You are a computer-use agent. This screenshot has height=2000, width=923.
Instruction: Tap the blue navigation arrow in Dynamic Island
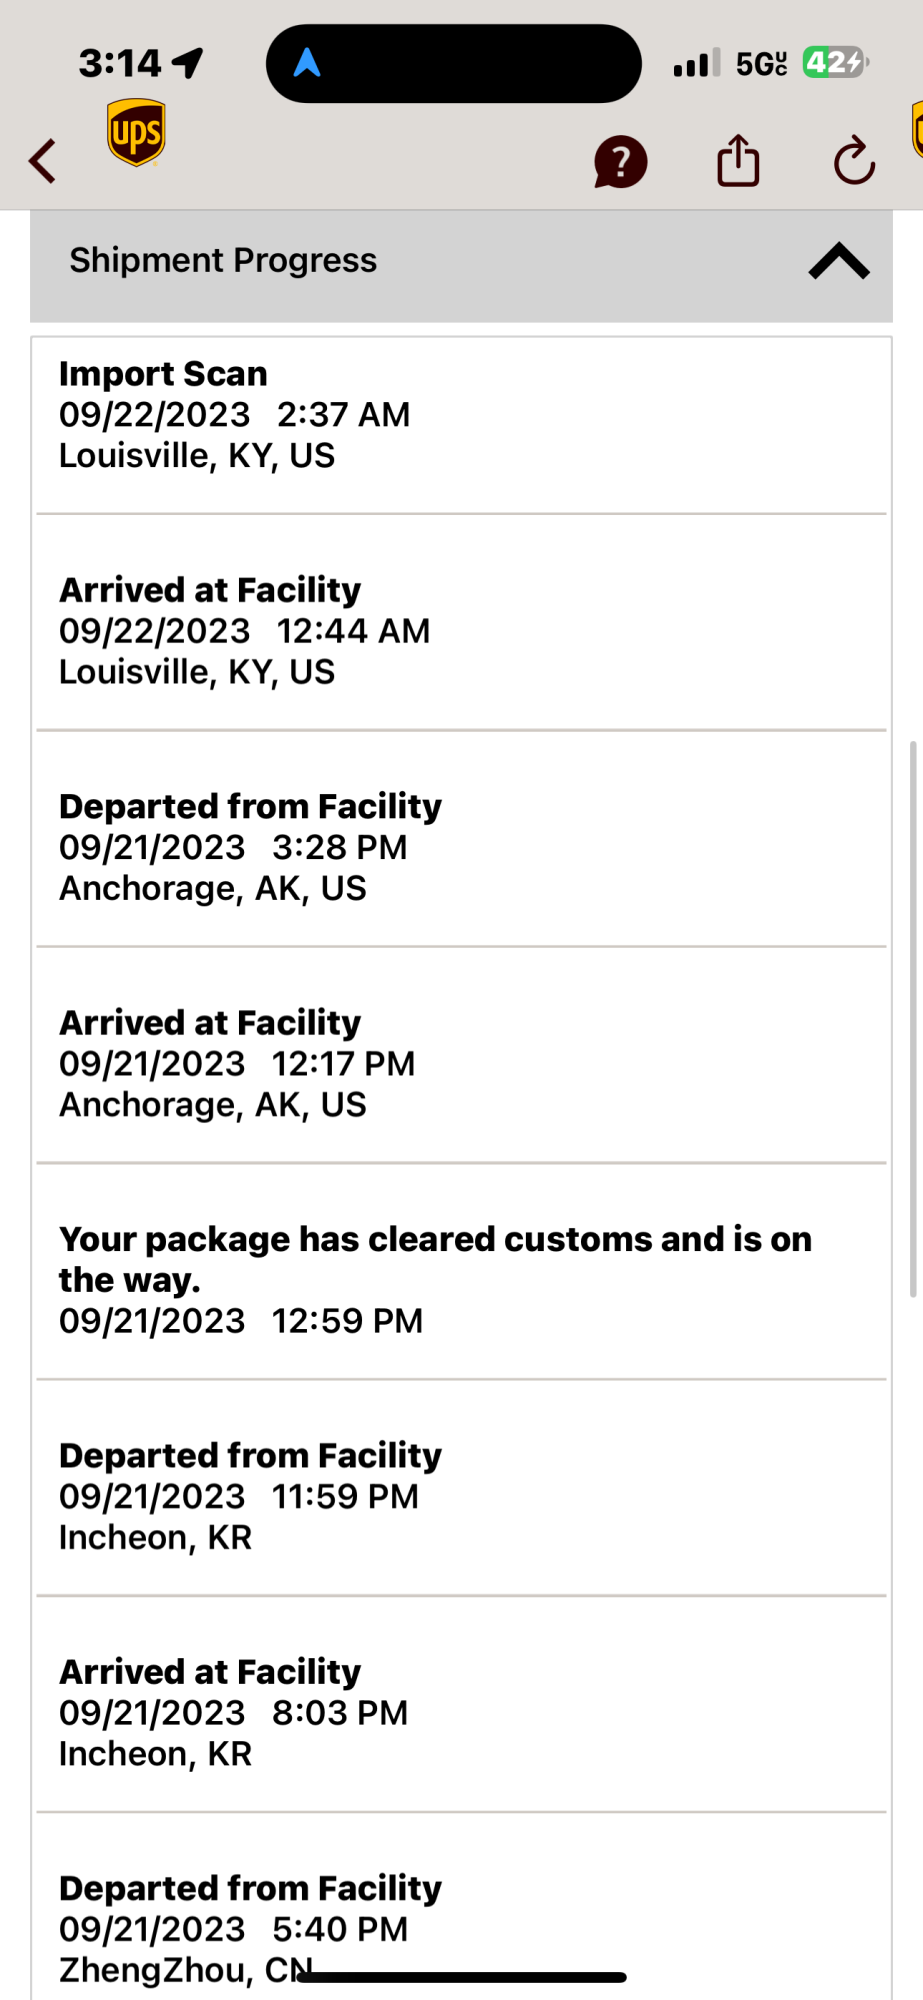pos(307,64)
